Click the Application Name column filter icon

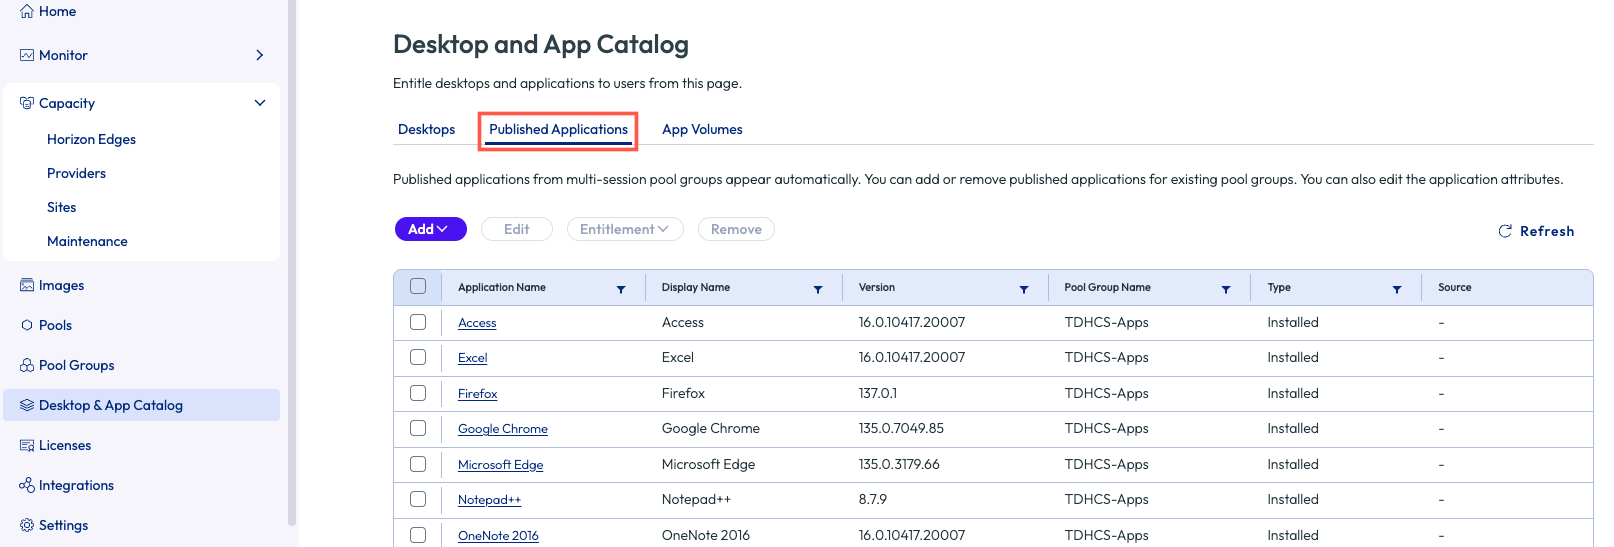(x=621, y=289)
